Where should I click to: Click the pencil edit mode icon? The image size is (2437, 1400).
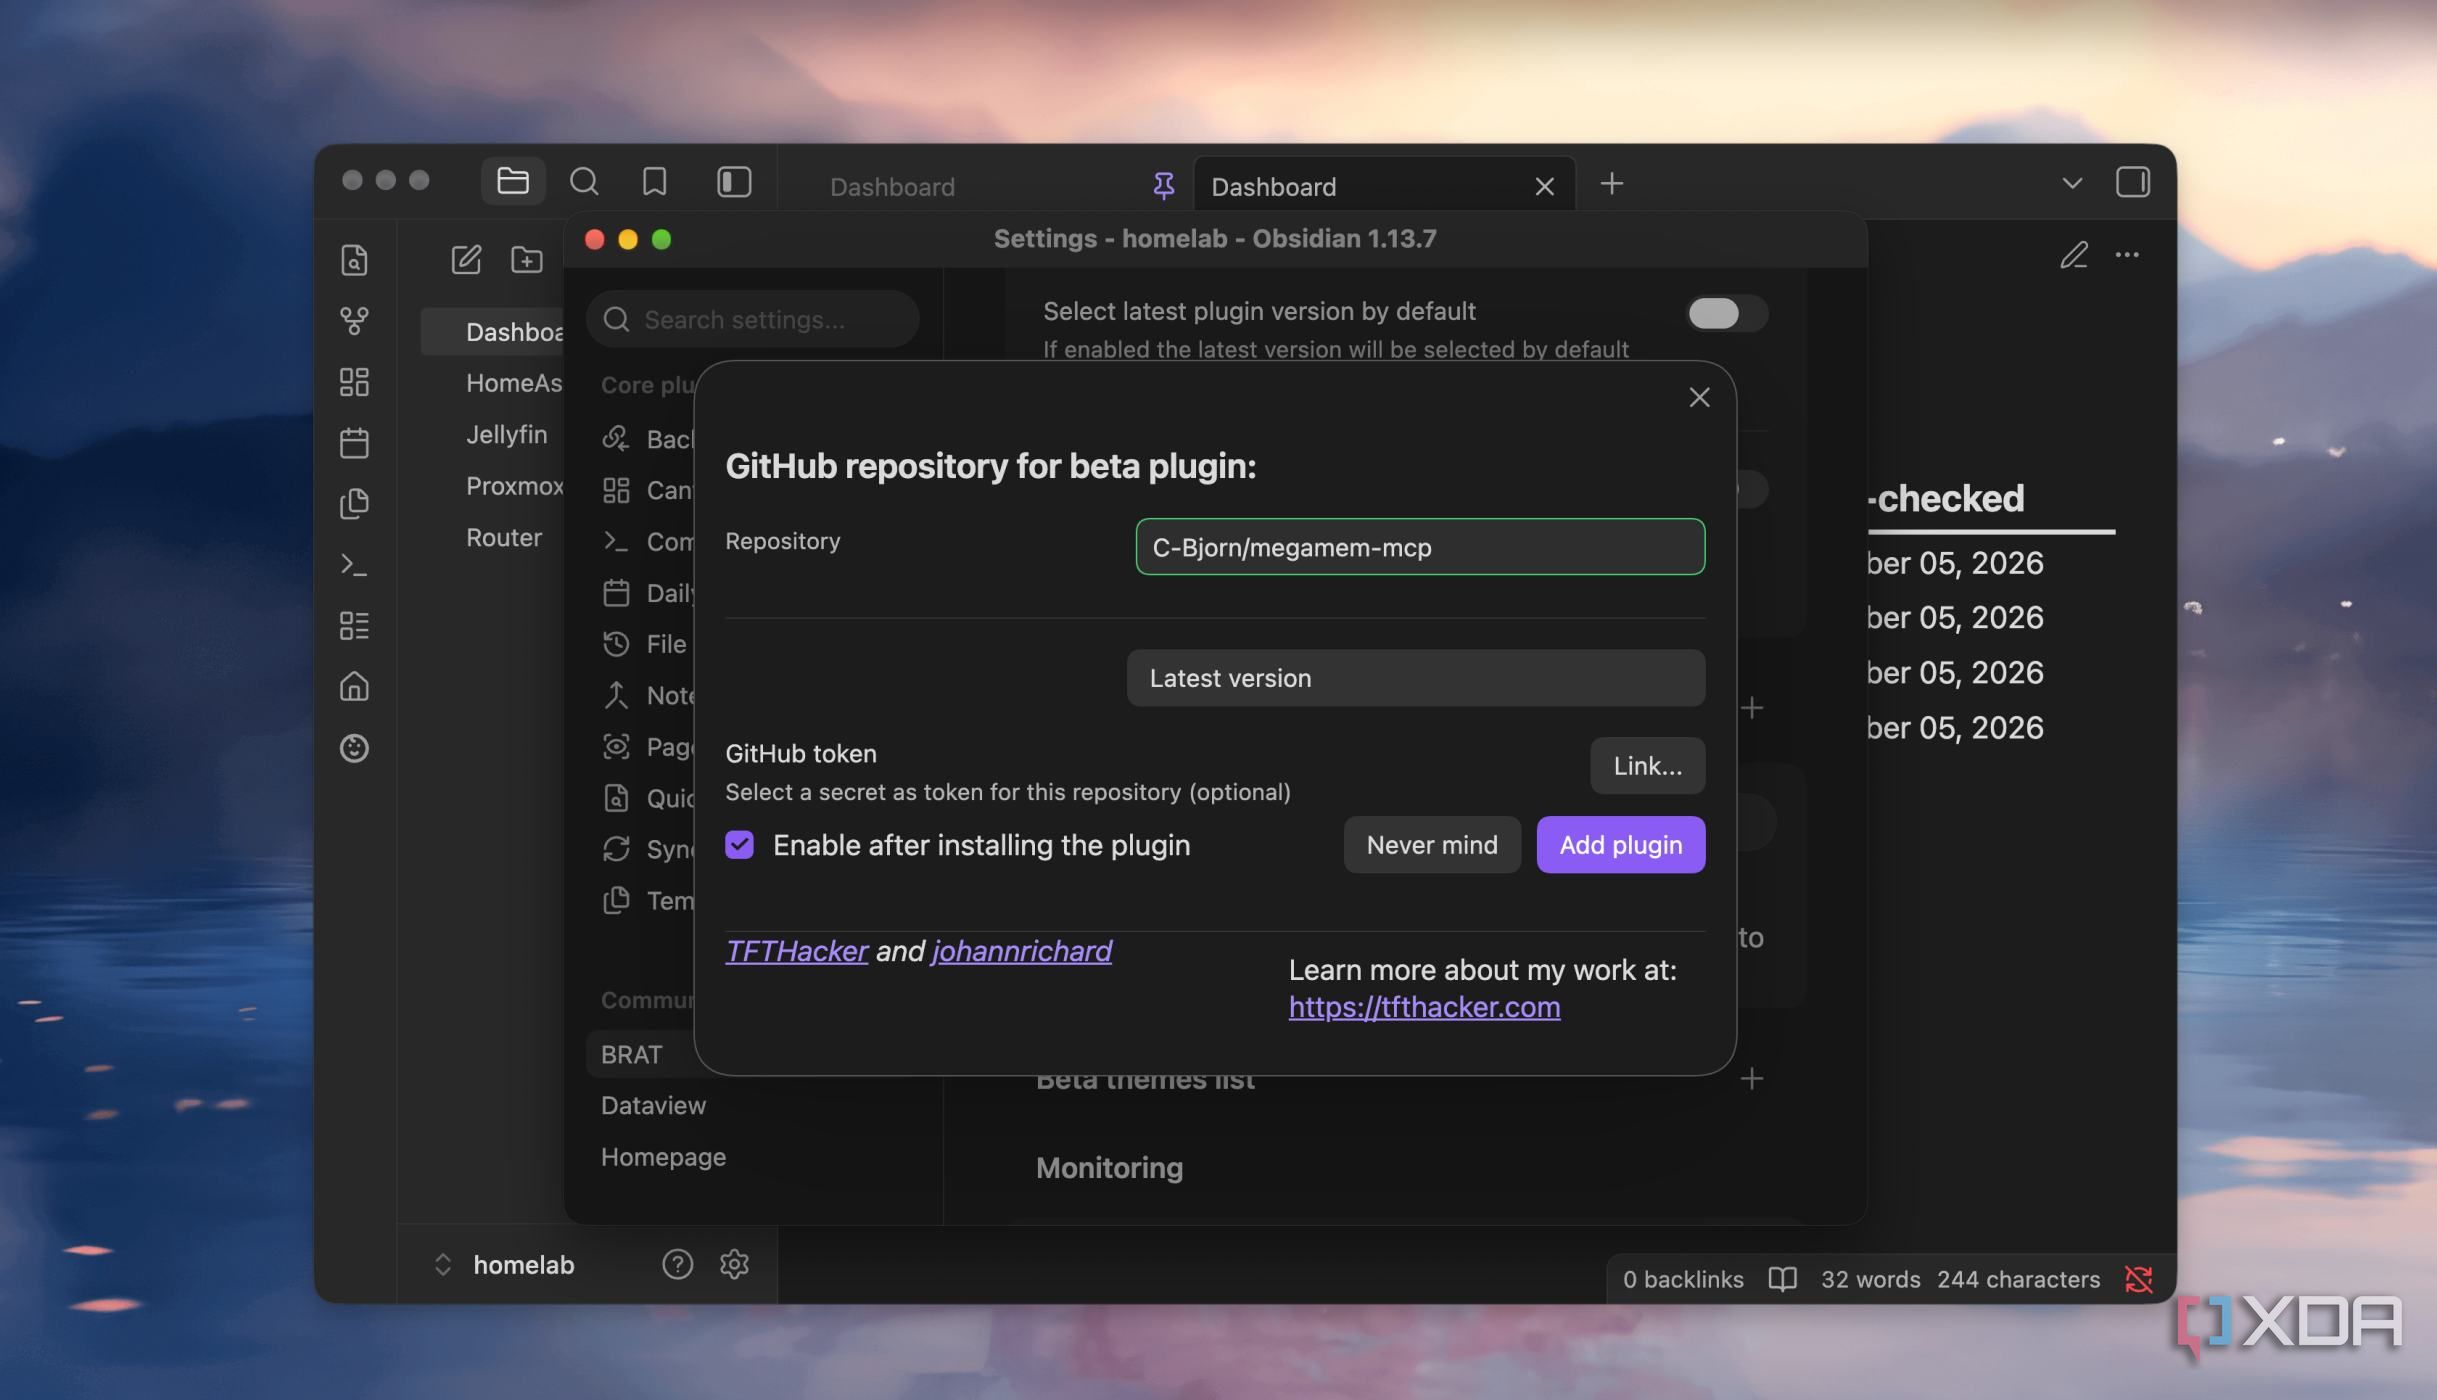(x=2073, y=255)
